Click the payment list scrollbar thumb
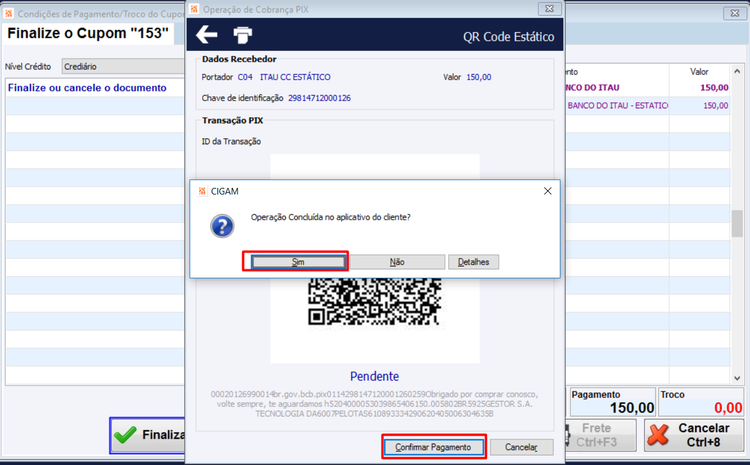 click(737, 223)
